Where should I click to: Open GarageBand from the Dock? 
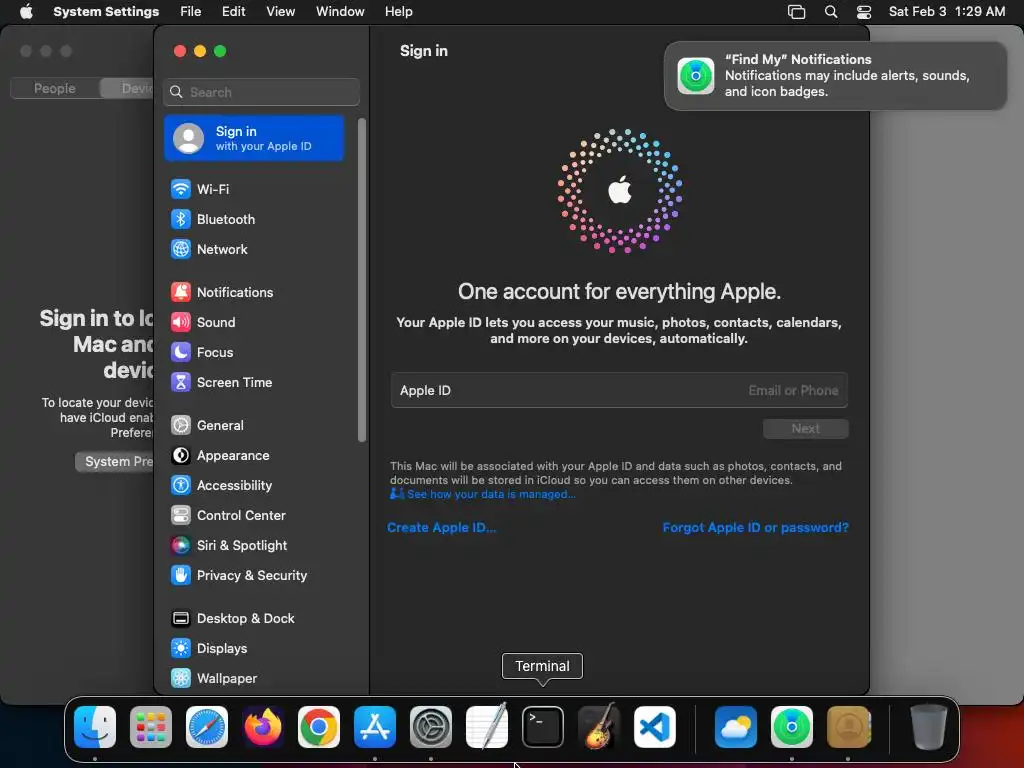pos(598,727)
